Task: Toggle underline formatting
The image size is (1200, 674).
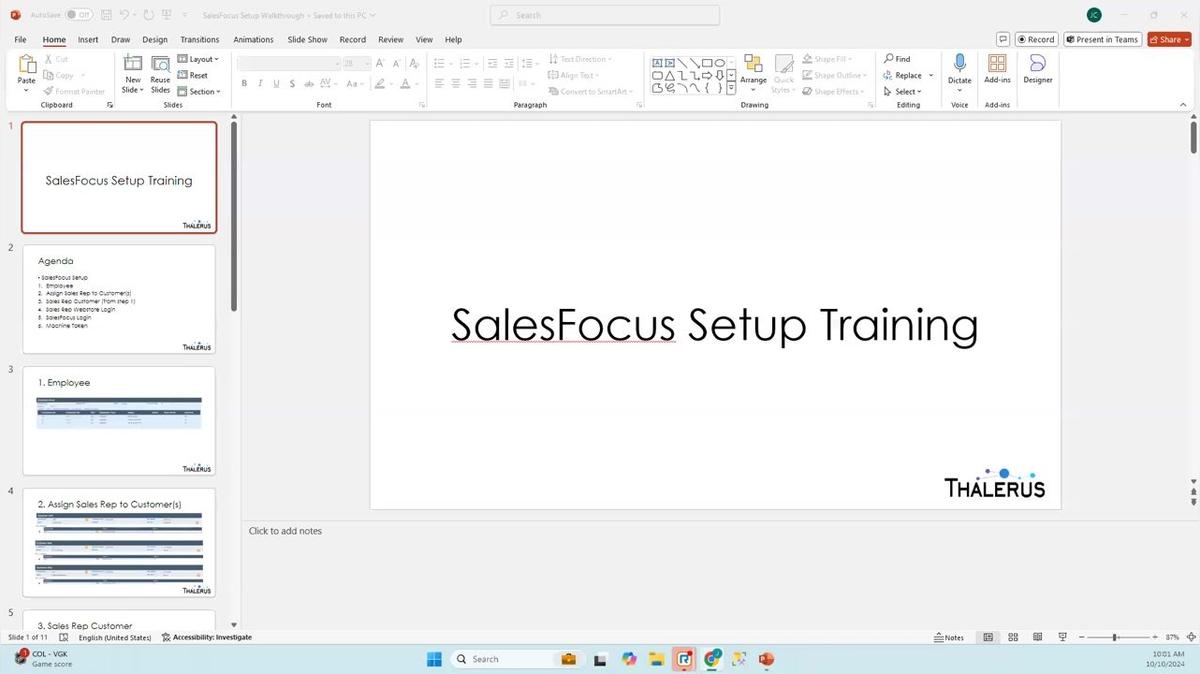Action: coord(275,84)
